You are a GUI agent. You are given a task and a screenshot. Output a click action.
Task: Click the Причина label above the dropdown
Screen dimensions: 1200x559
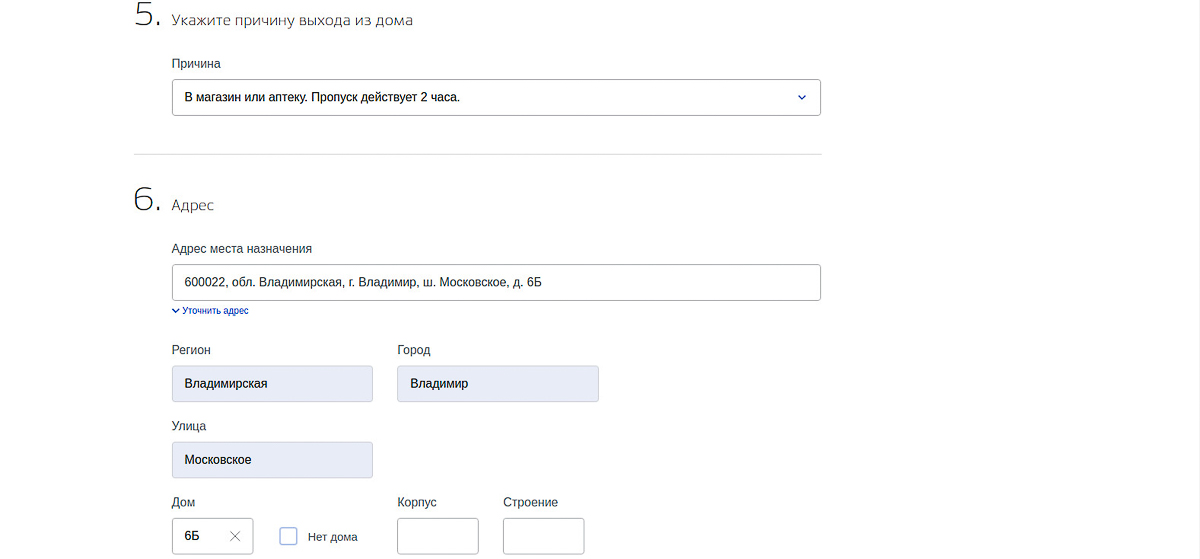pos(196,64)
